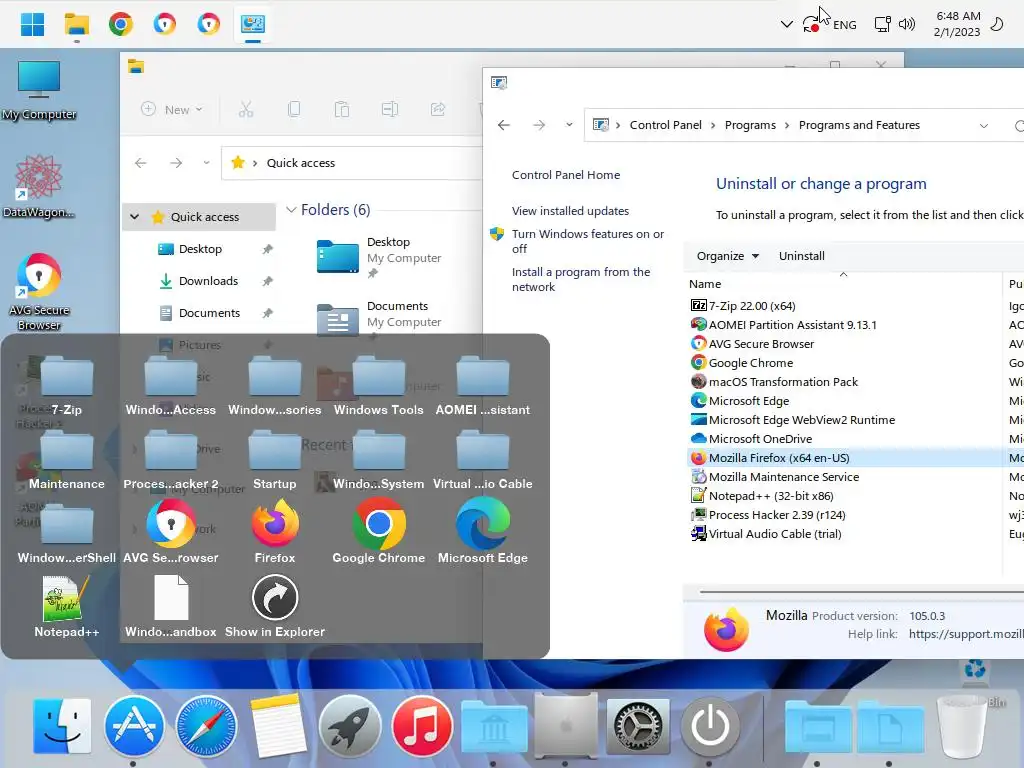
Task: Open My Computer desktop icon
Action: click(x=39, y=90)
